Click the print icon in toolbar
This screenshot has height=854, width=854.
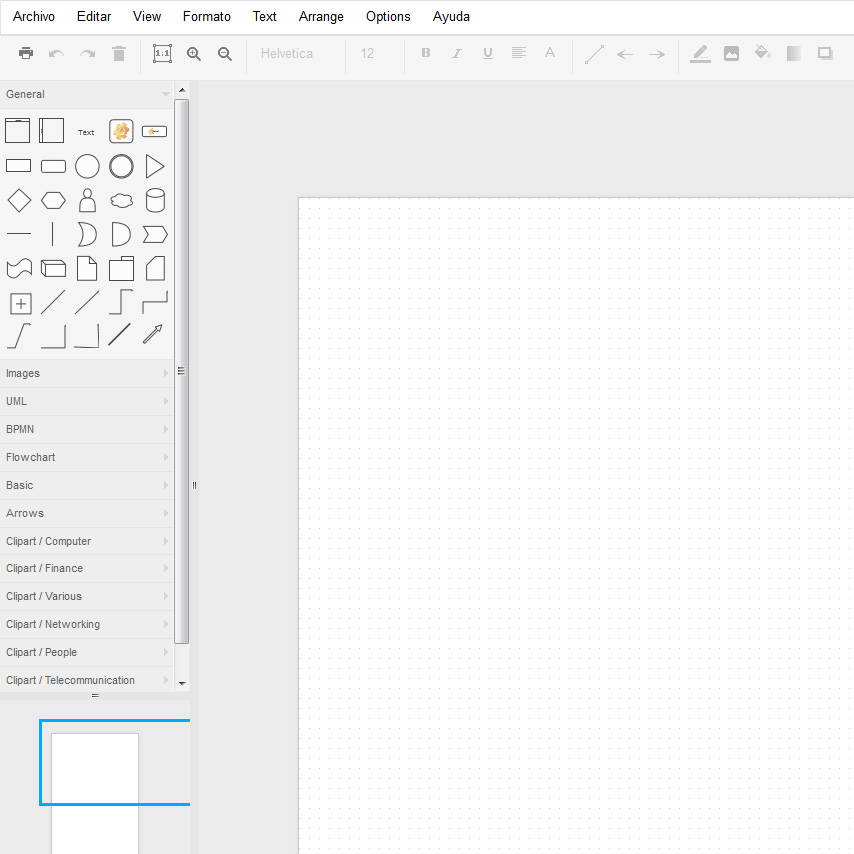26,53
